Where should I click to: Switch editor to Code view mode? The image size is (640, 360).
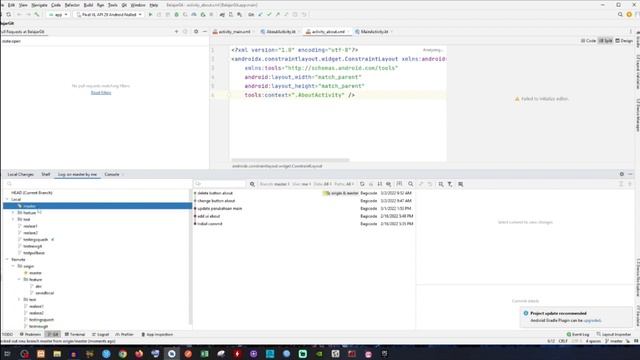tap(588, 41)
